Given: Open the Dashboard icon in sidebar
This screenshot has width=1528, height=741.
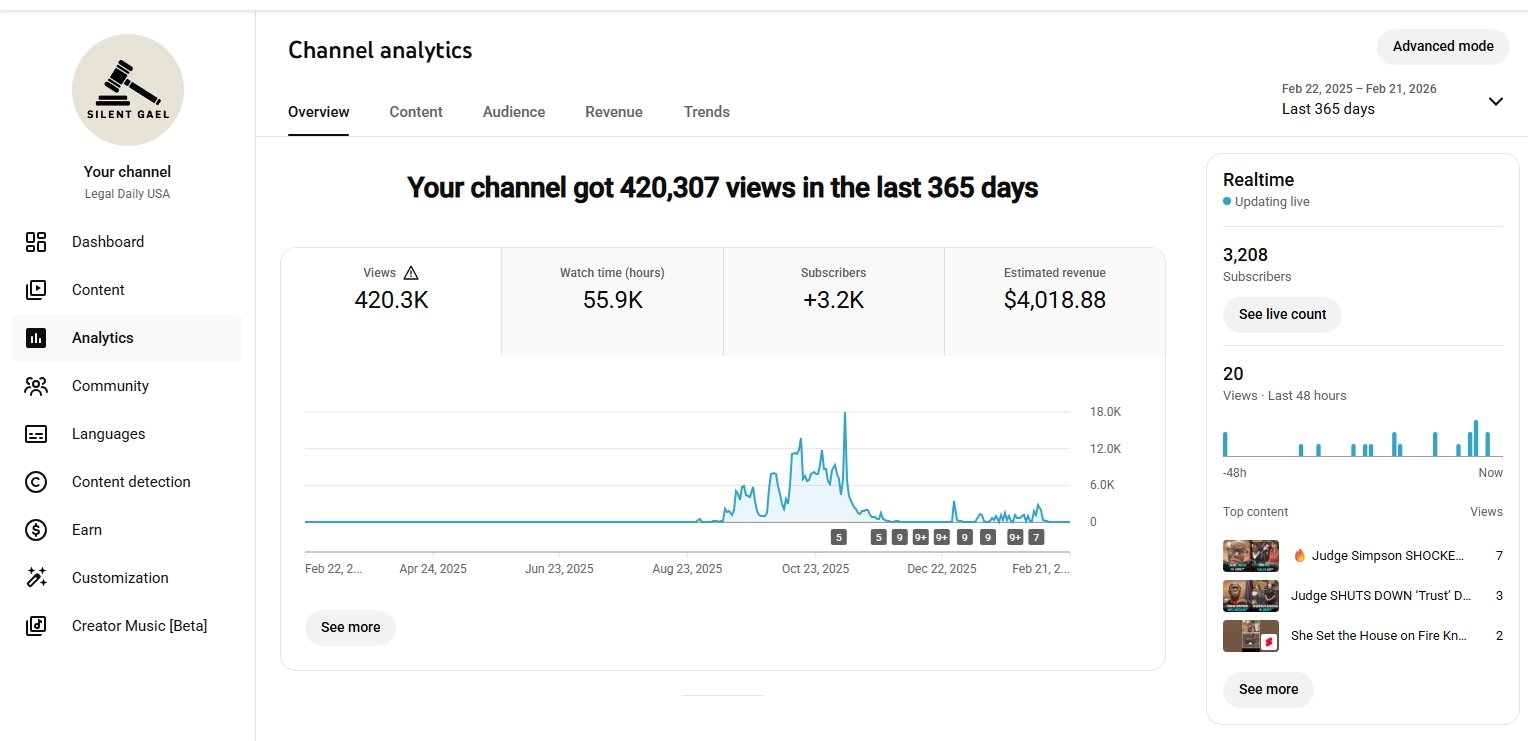Looking at the screenshot, I should click(x=36, y=242).
